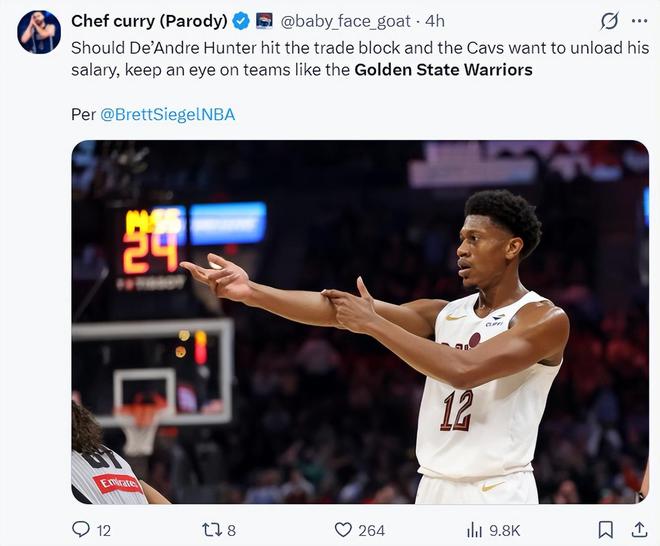Screen dimensions: 660x546
Task: Click the Grok icon on the post
Action: (x=608, y=21)
